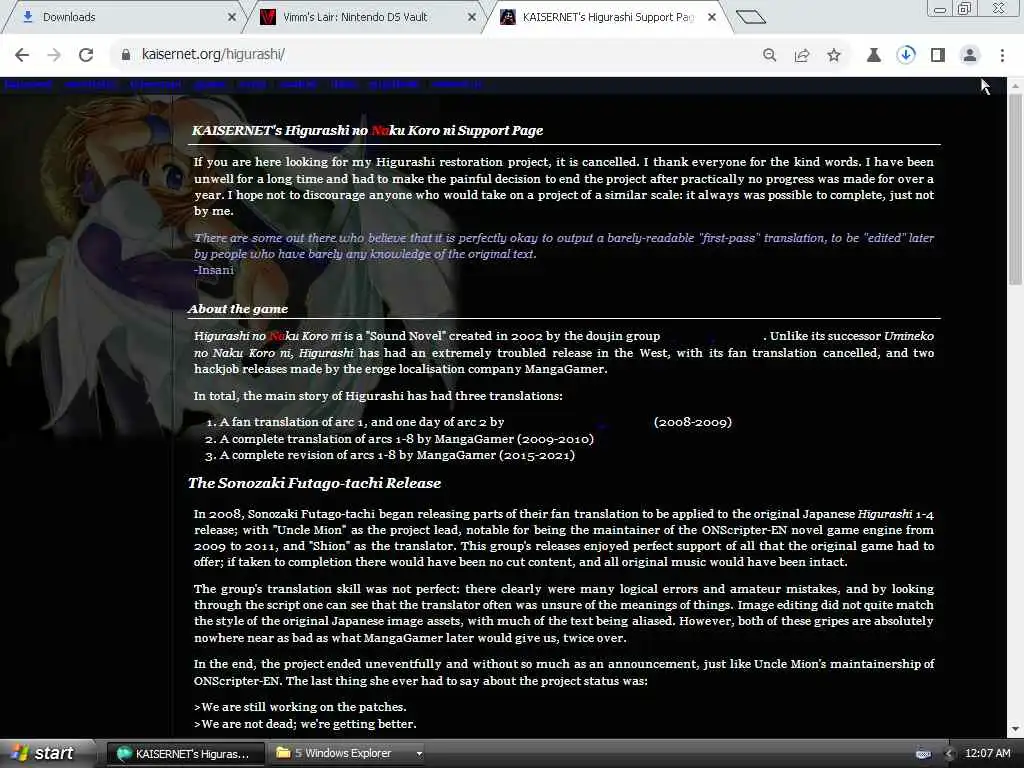Image resolution: width=1024 pixels, height=768 pixels.
Task: Open the Chrome profile avatar
Action: [x=970, y=55]
